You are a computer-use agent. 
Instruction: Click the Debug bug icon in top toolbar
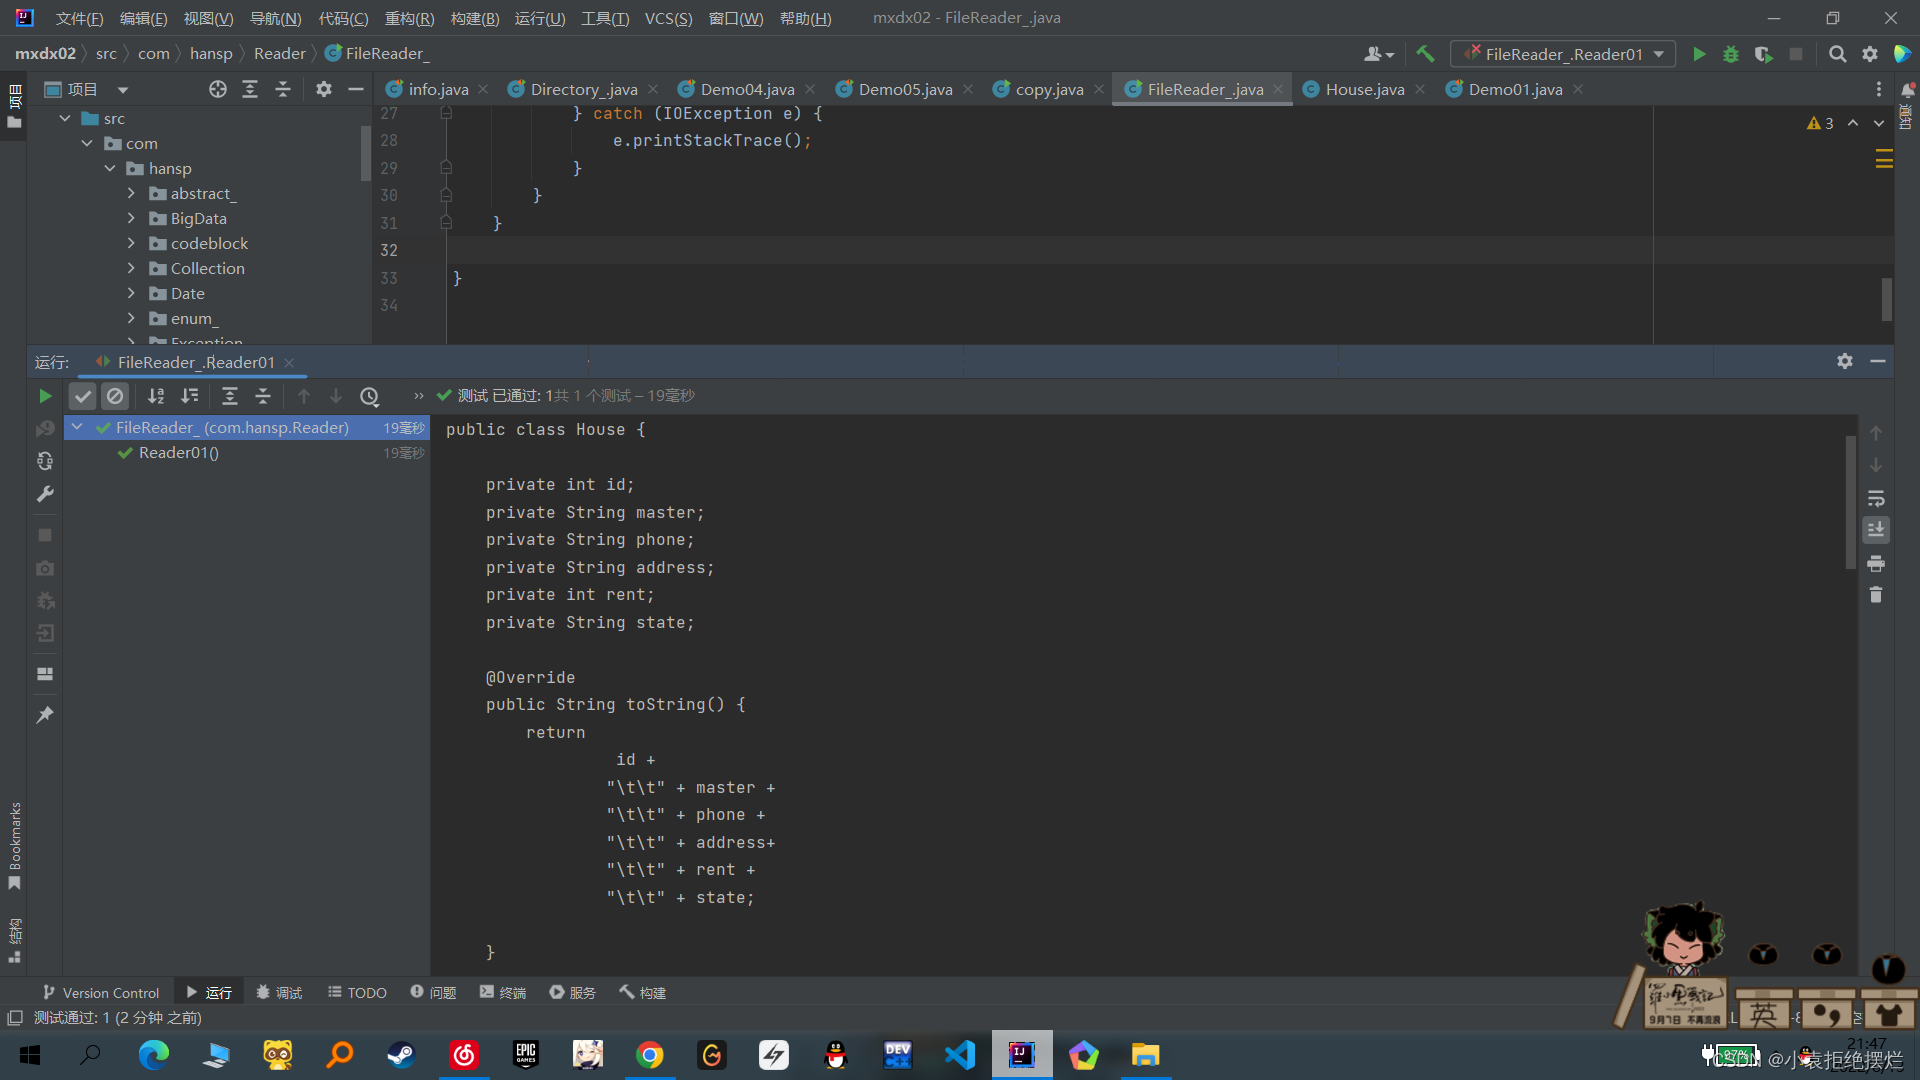click(1731, 54)
